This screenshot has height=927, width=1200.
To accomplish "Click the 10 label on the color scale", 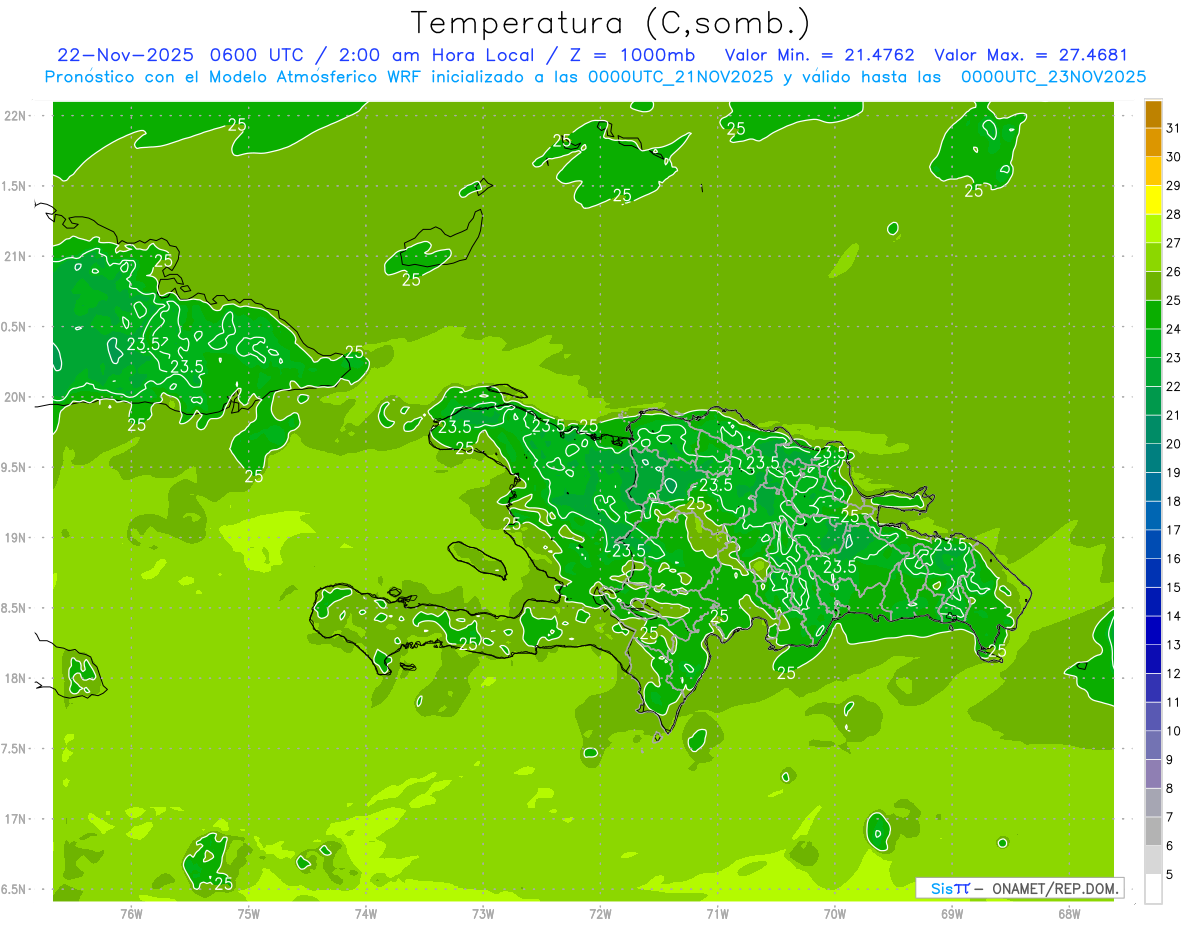I will [1173, 731].
